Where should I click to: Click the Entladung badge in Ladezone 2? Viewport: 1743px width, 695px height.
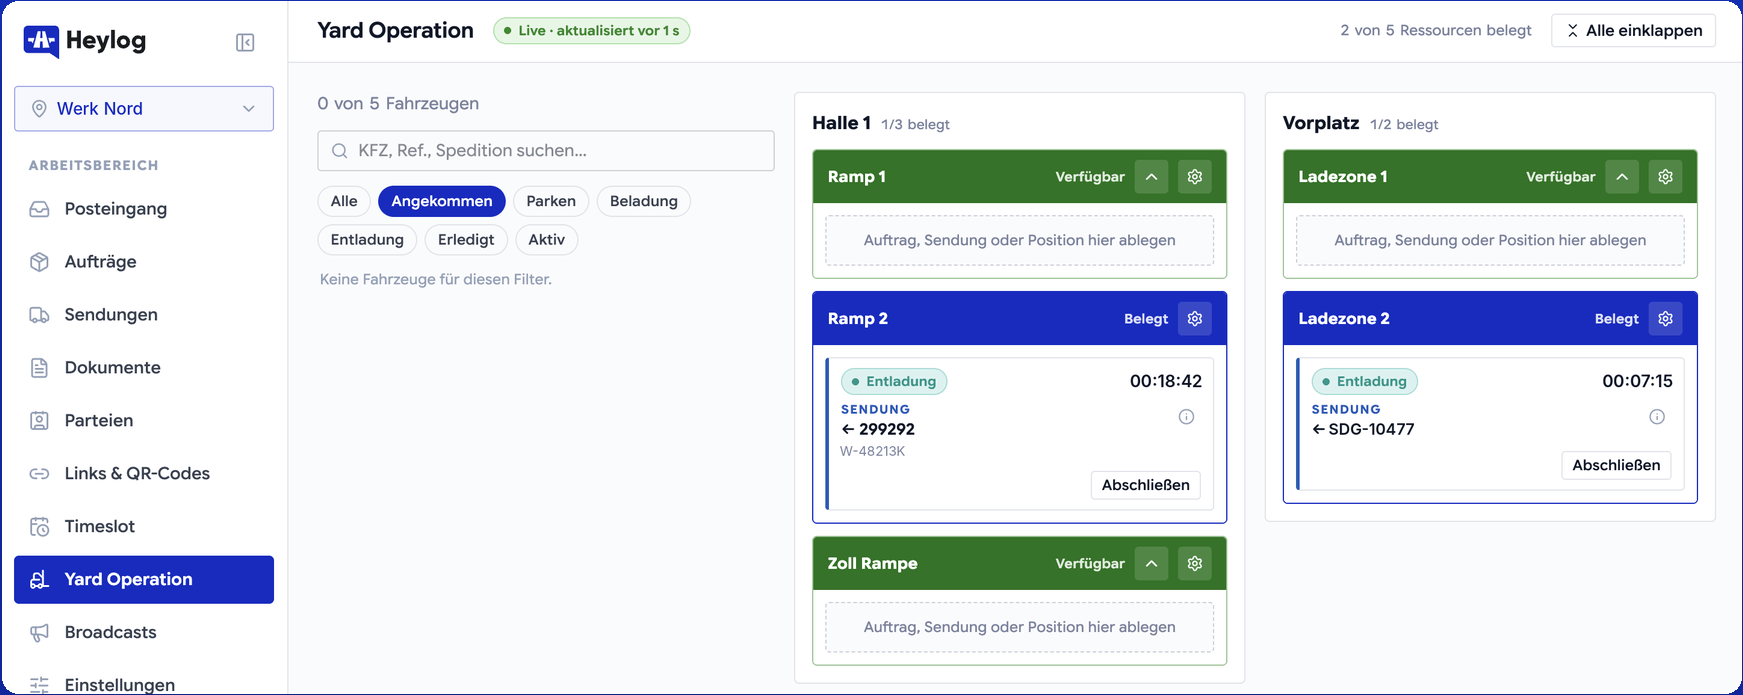point(1365,382)
